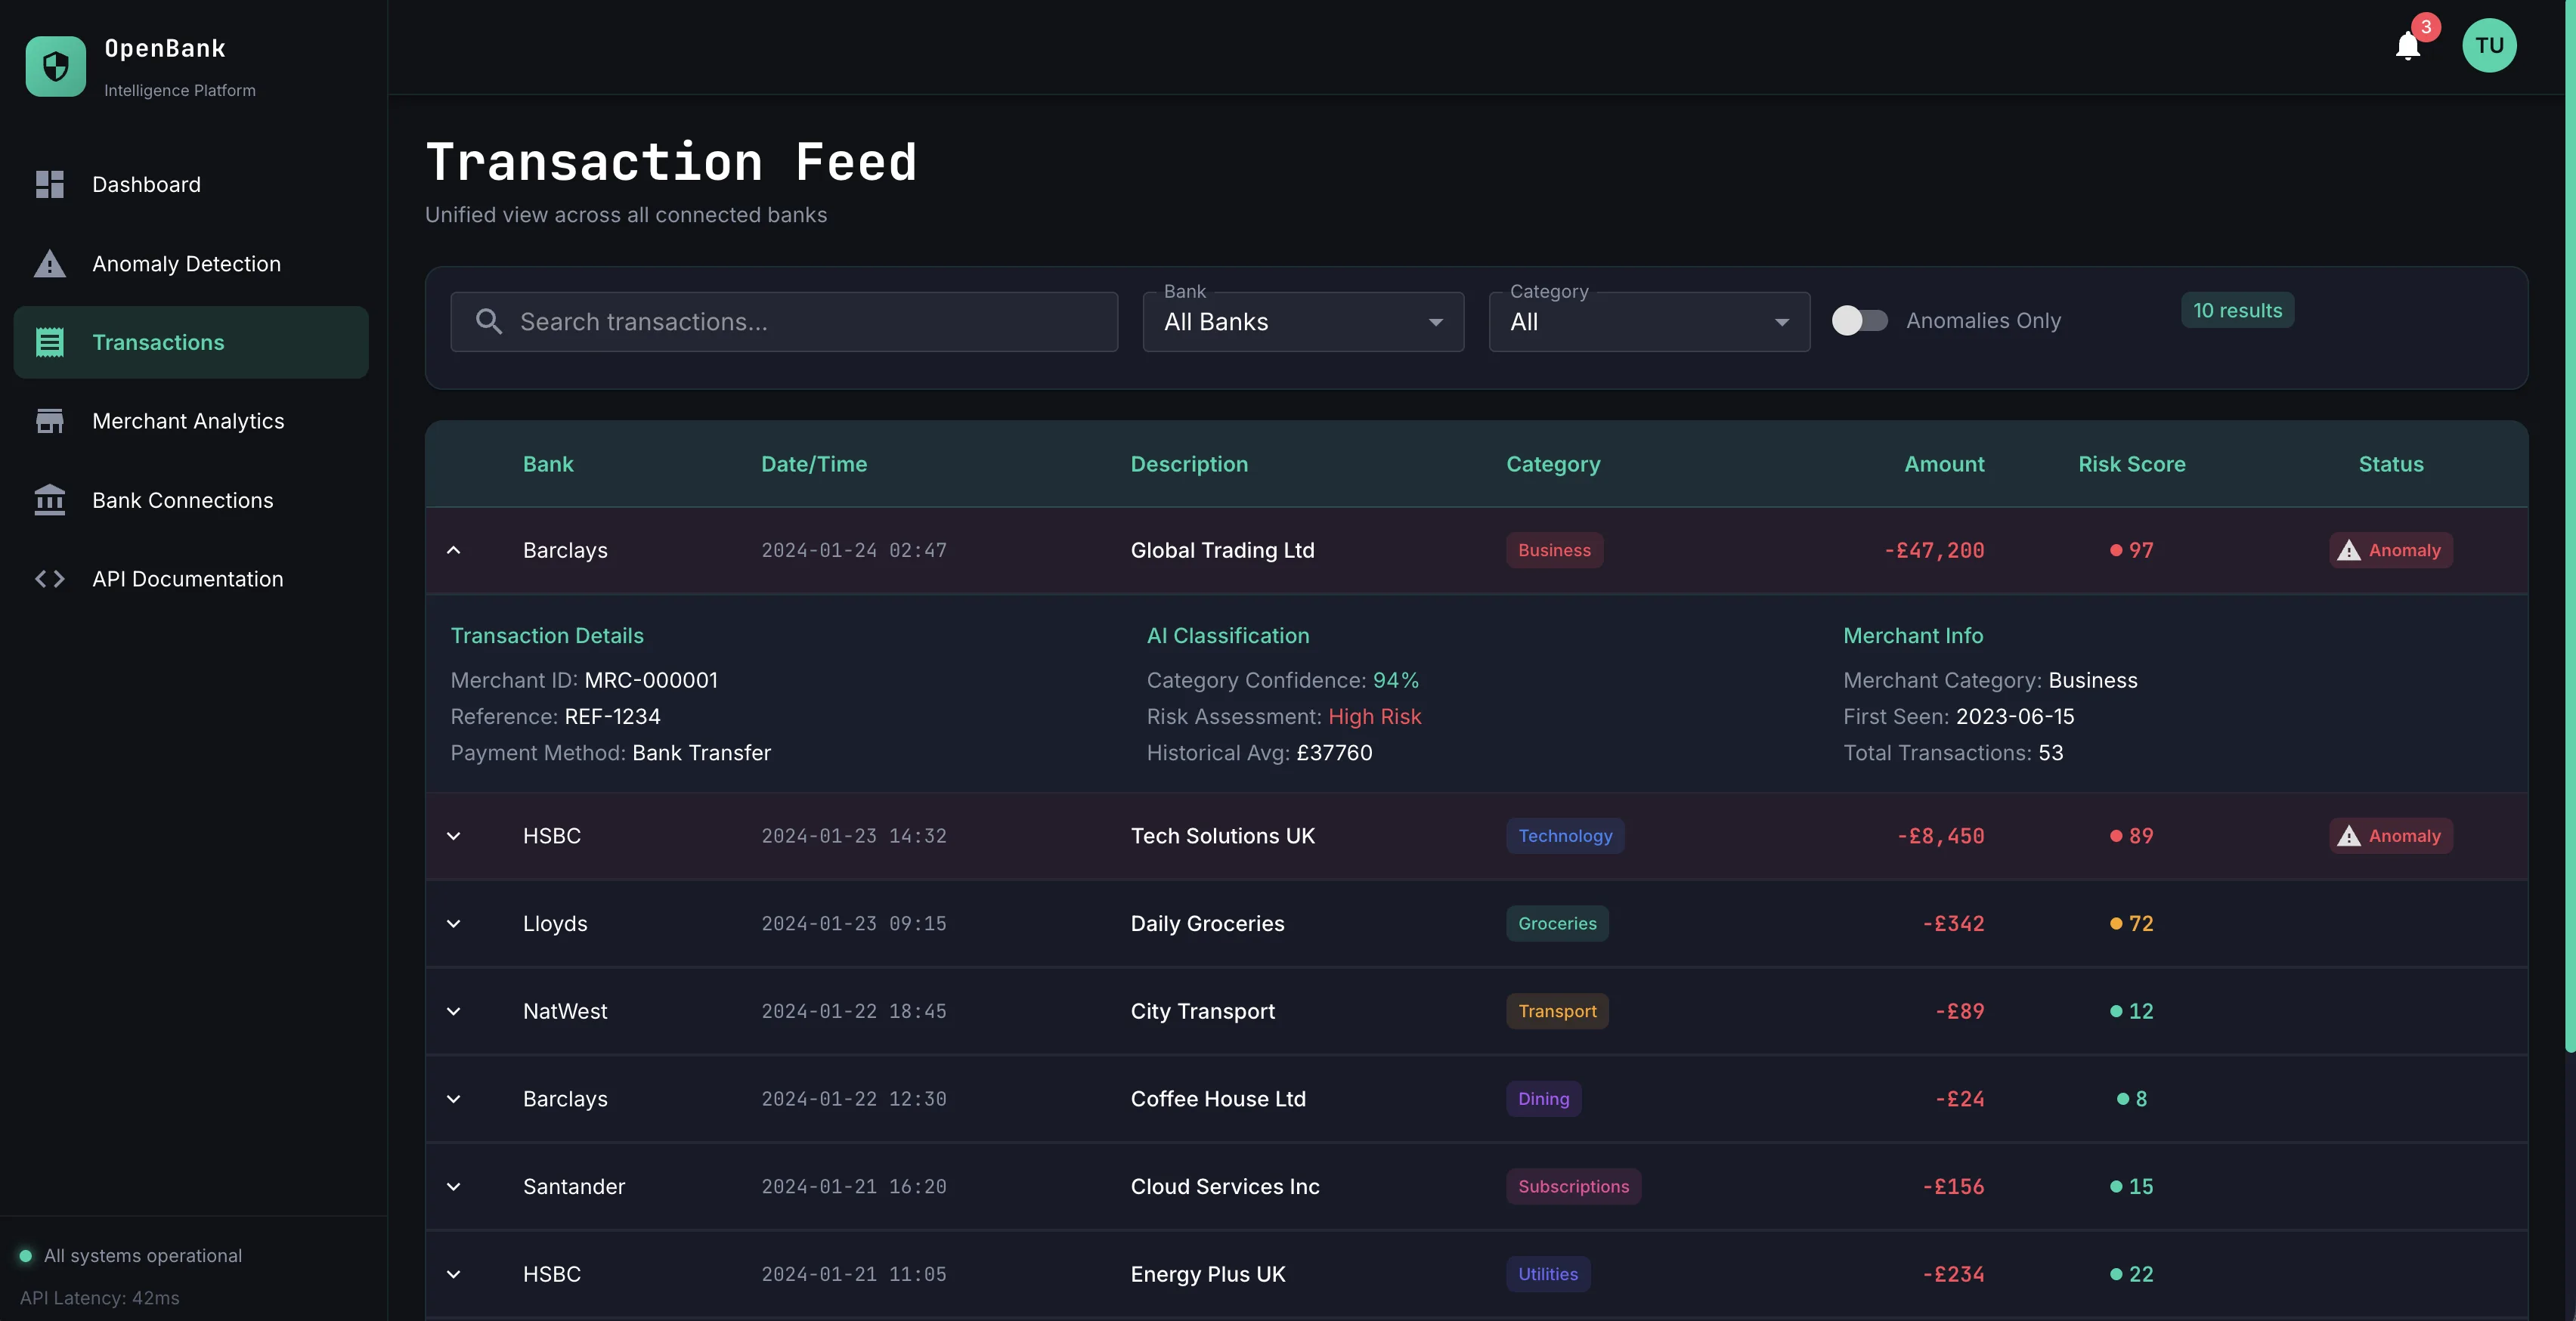The width and height of the screenshot is (2576, 1321).
Task: Click amount -£8,450
Action: (x=1940, y=836)
